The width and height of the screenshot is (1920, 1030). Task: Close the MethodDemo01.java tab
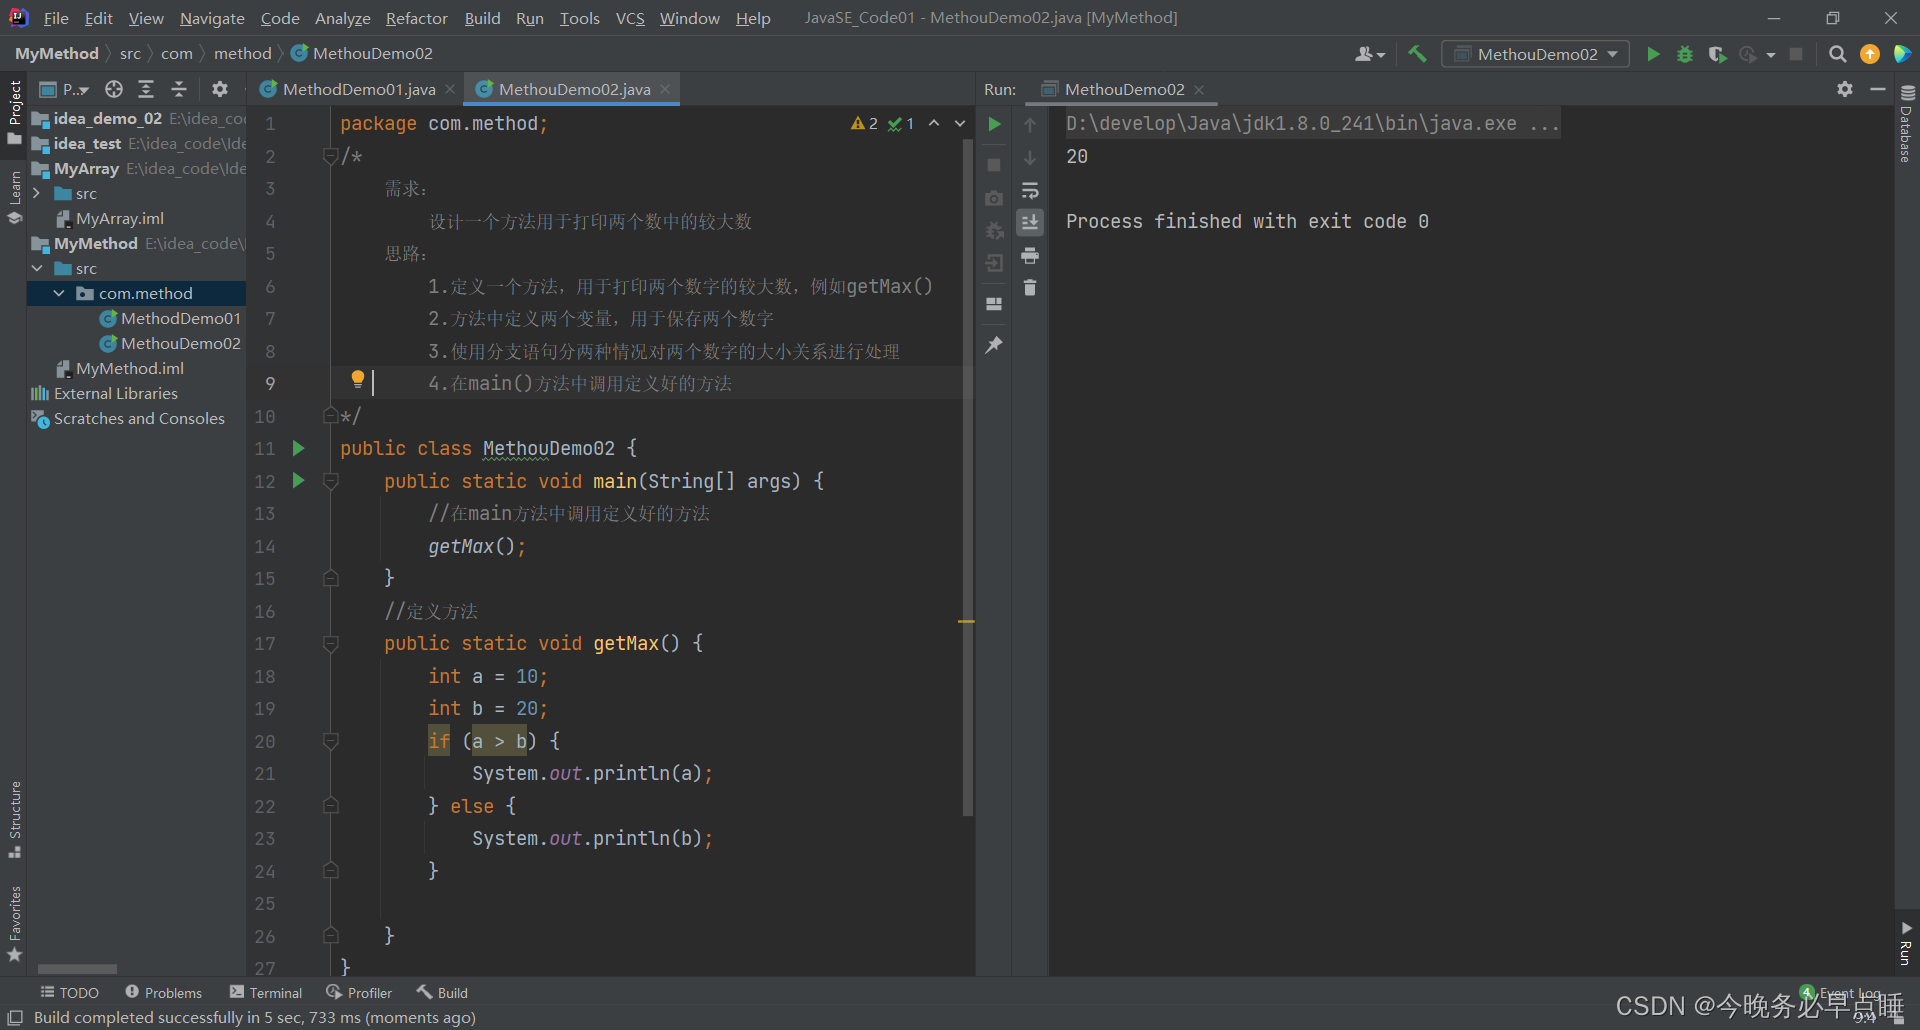click(x=450, y=89)
